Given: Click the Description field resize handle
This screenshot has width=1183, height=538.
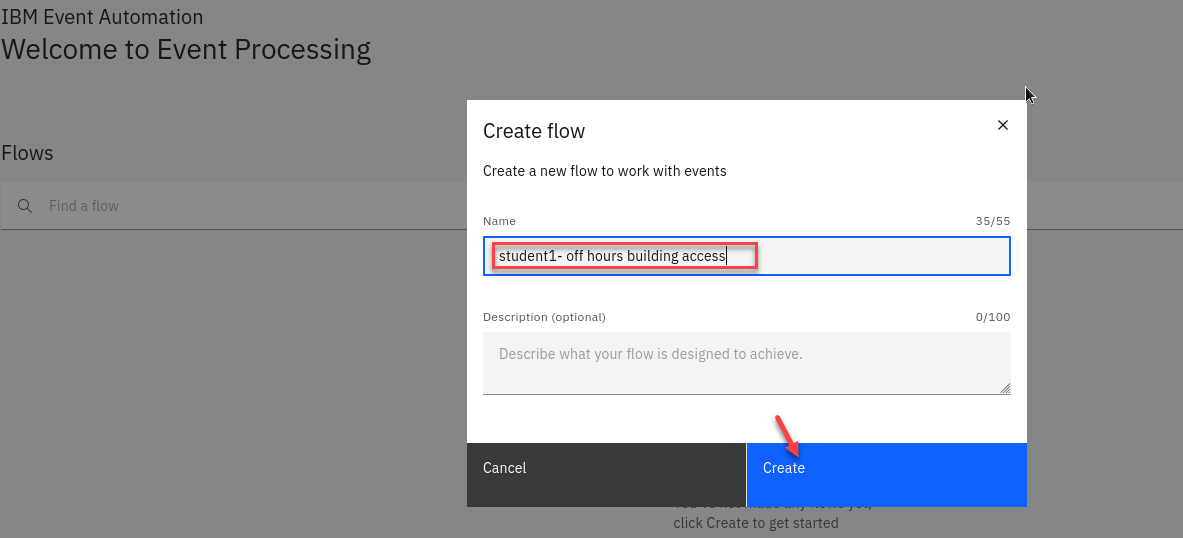Looking at the screenshot, I should tap(1004, 388).
